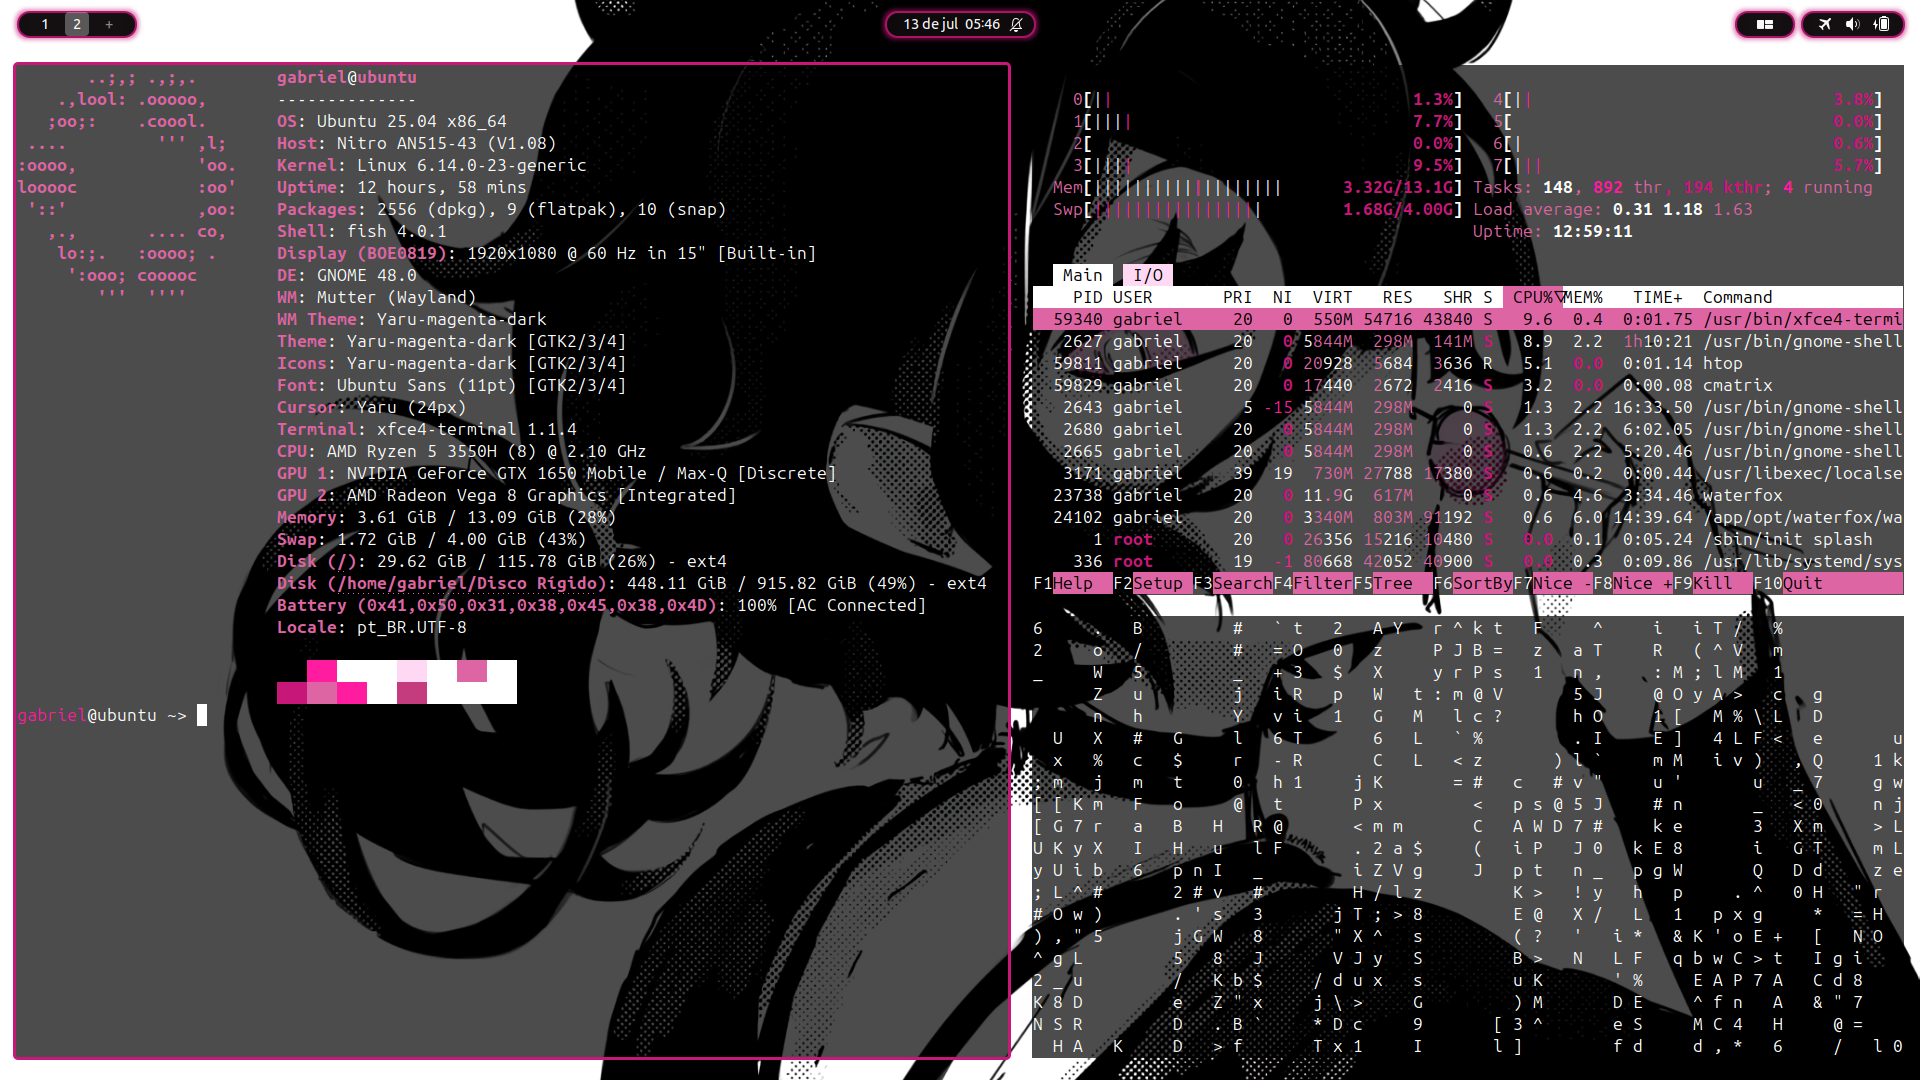The width and height of the screenshot is (1920, 1080).
Task: Sort htop by RES column header
Action: click(1397, 297)
